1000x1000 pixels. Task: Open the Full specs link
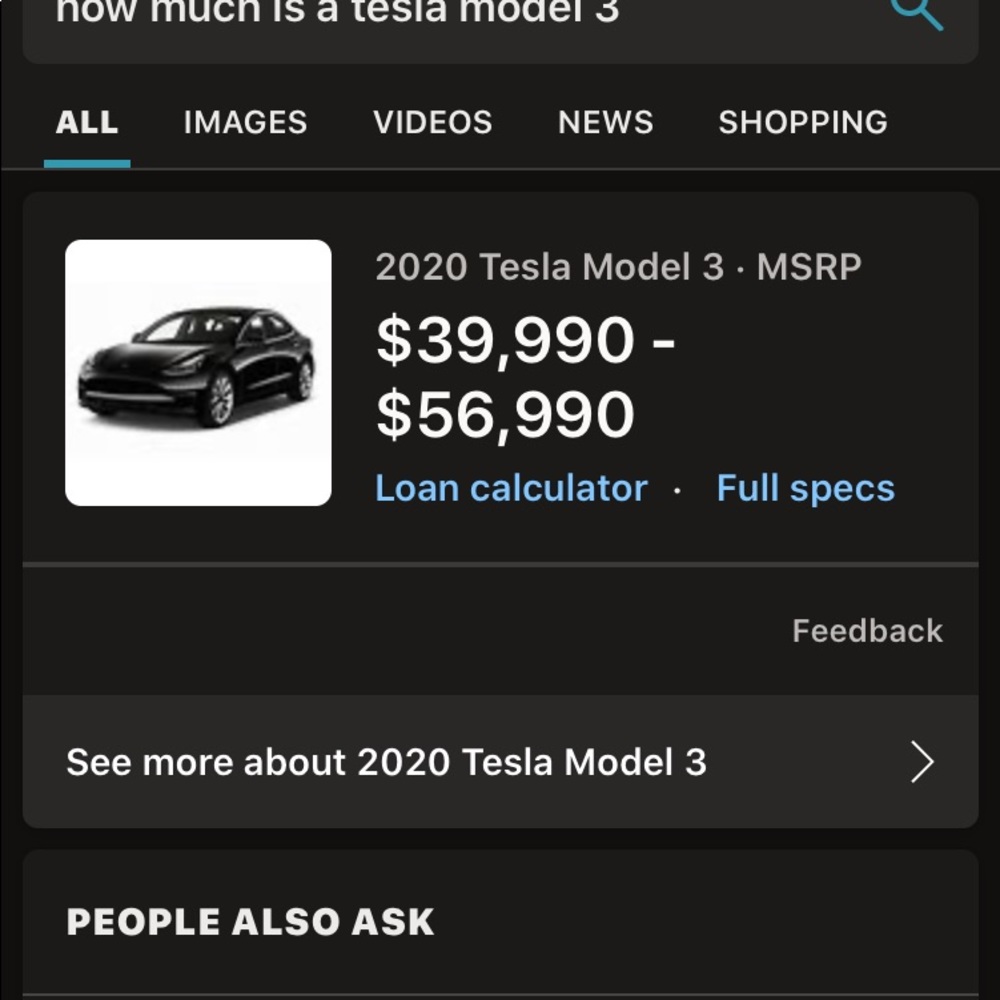tap(805, 488)
